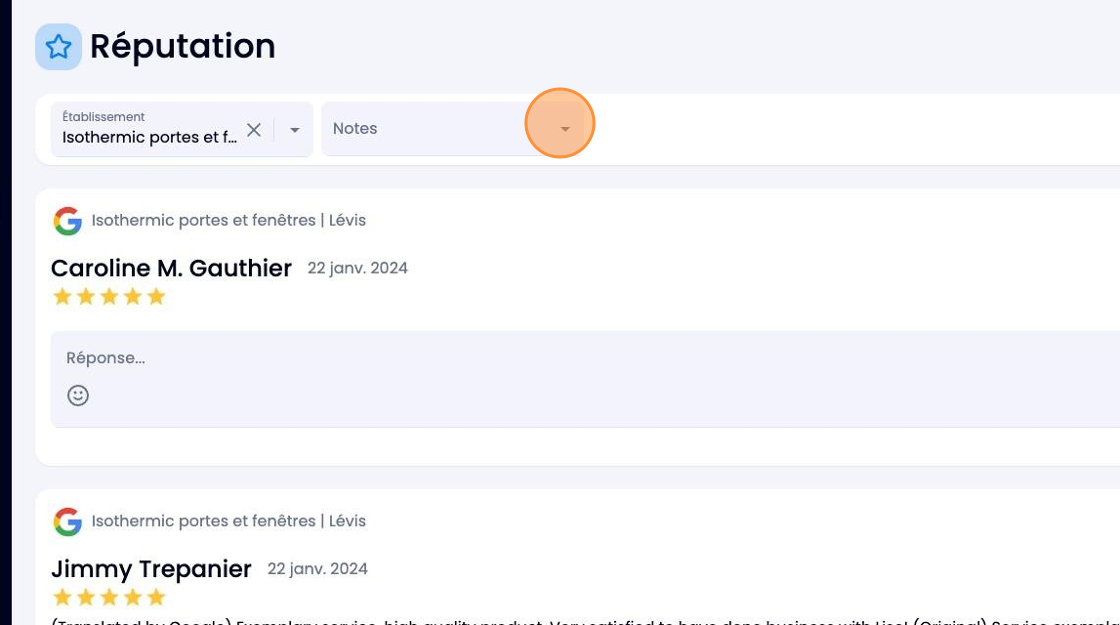This screenshot has width=1120, height=625.
Task: Select reviewer name Jimmy Trepanier
Action: [151, 569]
